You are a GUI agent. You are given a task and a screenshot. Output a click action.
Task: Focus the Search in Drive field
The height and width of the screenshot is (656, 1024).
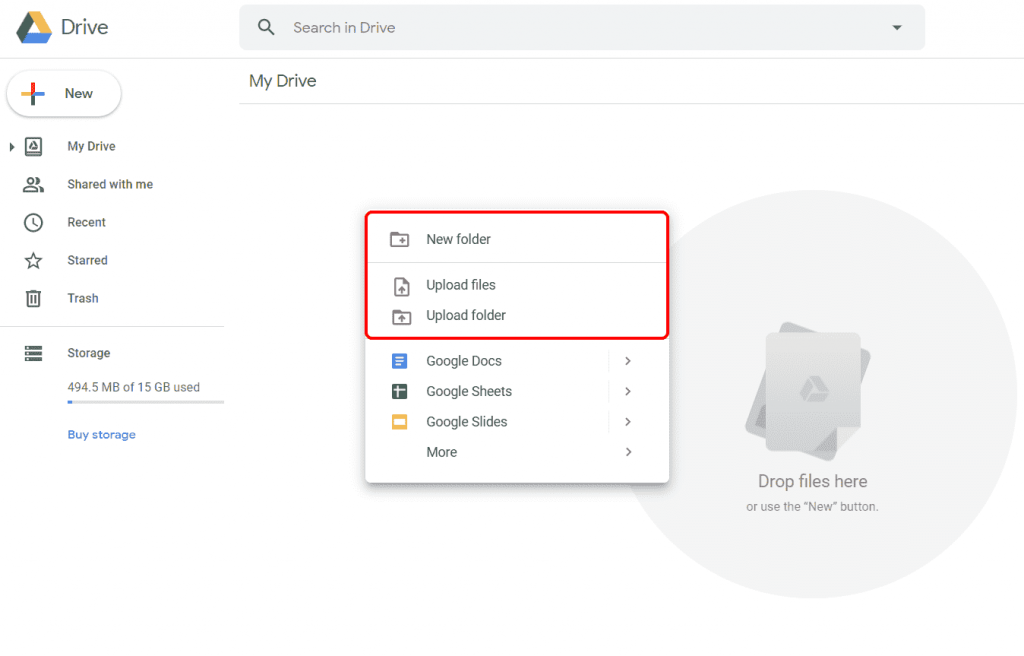pyautogui.click(x=582, y=27)
